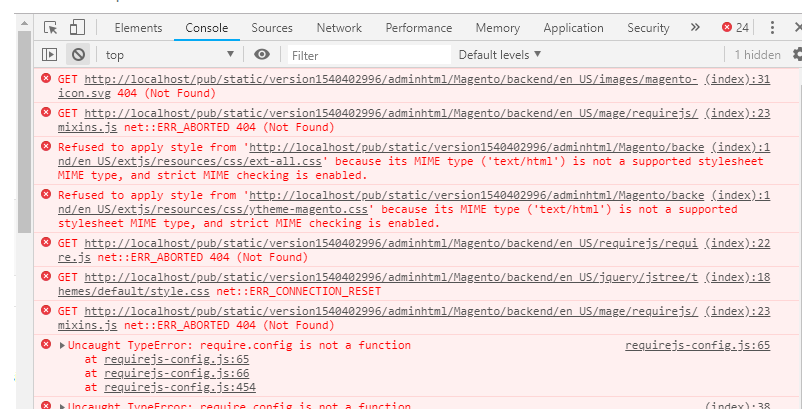The height and width of the screenshot is (409, 808).
Task: Switch to the Network tab
Action: coord(339,28)
